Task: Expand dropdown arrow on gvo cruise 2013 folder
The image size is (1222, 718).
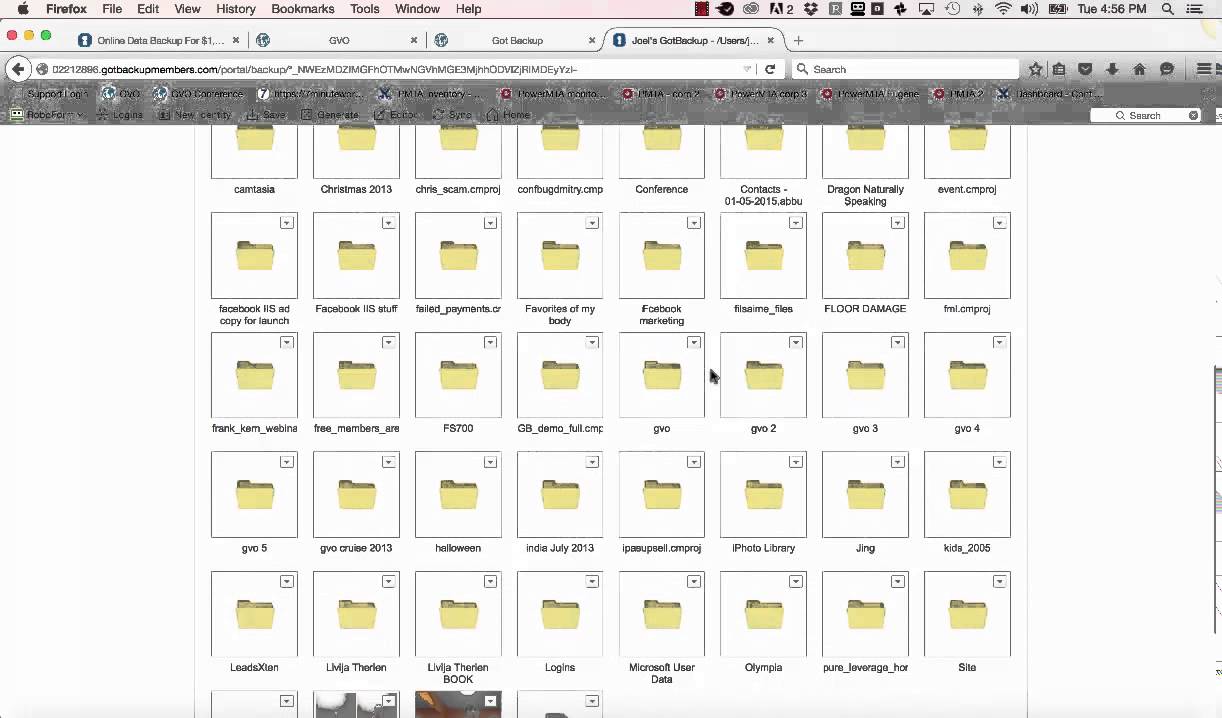Action: [x=389, y=462]
